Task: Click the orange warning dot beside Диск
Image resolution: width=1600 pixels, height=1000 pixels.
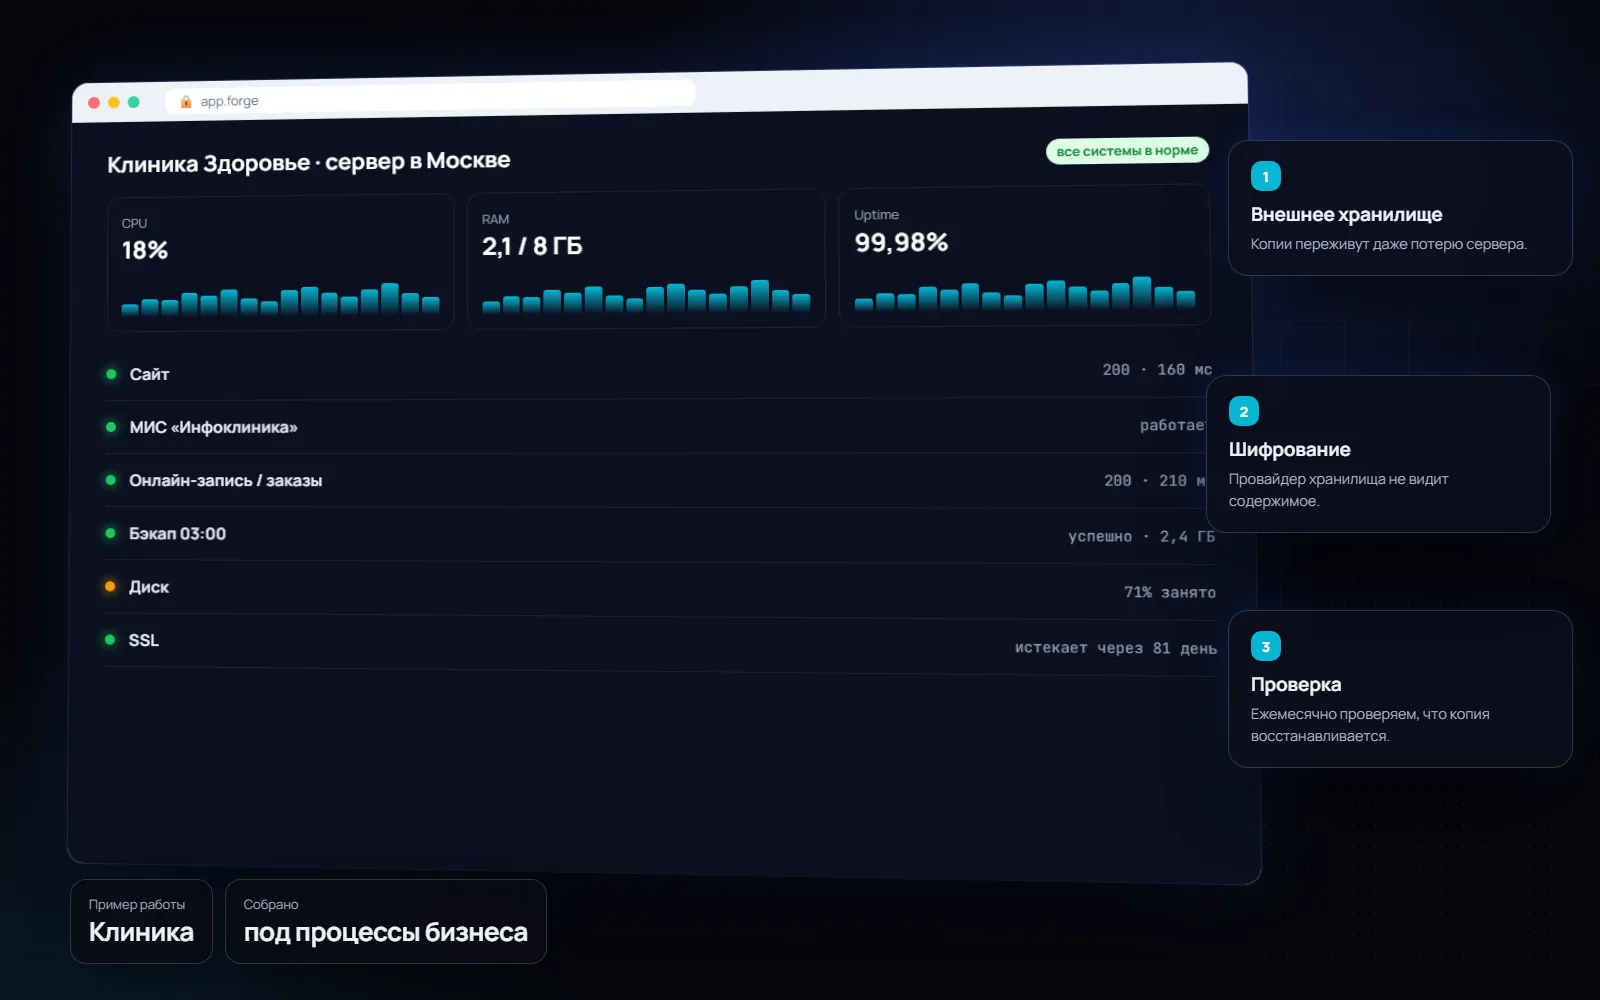Action: click(x=110, y=586)
